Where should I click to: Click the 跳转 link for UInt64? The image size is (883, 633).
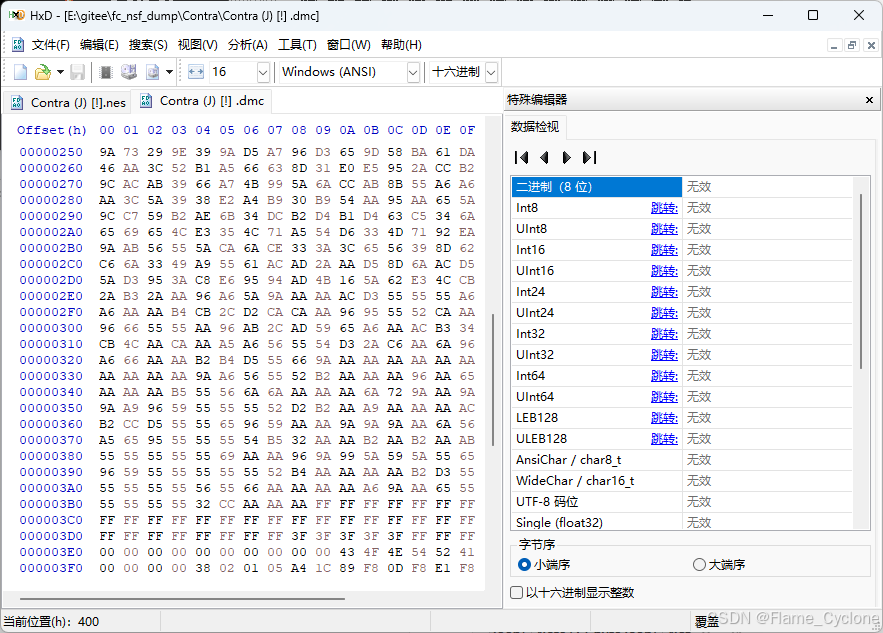[x=665, y=397]
